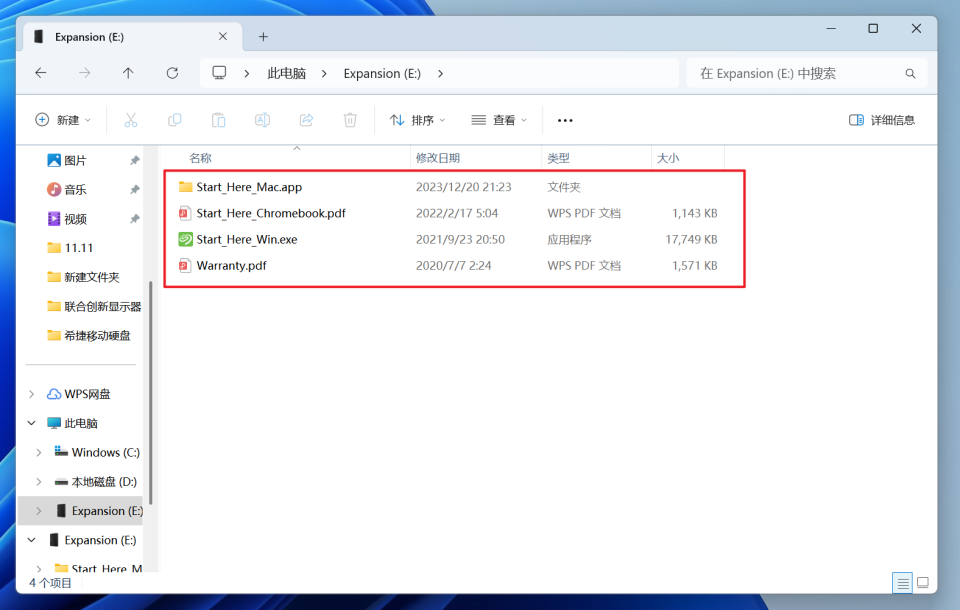Click the Start_Here_Win.exe green icon
Viewport: 960px width, 610px height.
click(186, 239)
